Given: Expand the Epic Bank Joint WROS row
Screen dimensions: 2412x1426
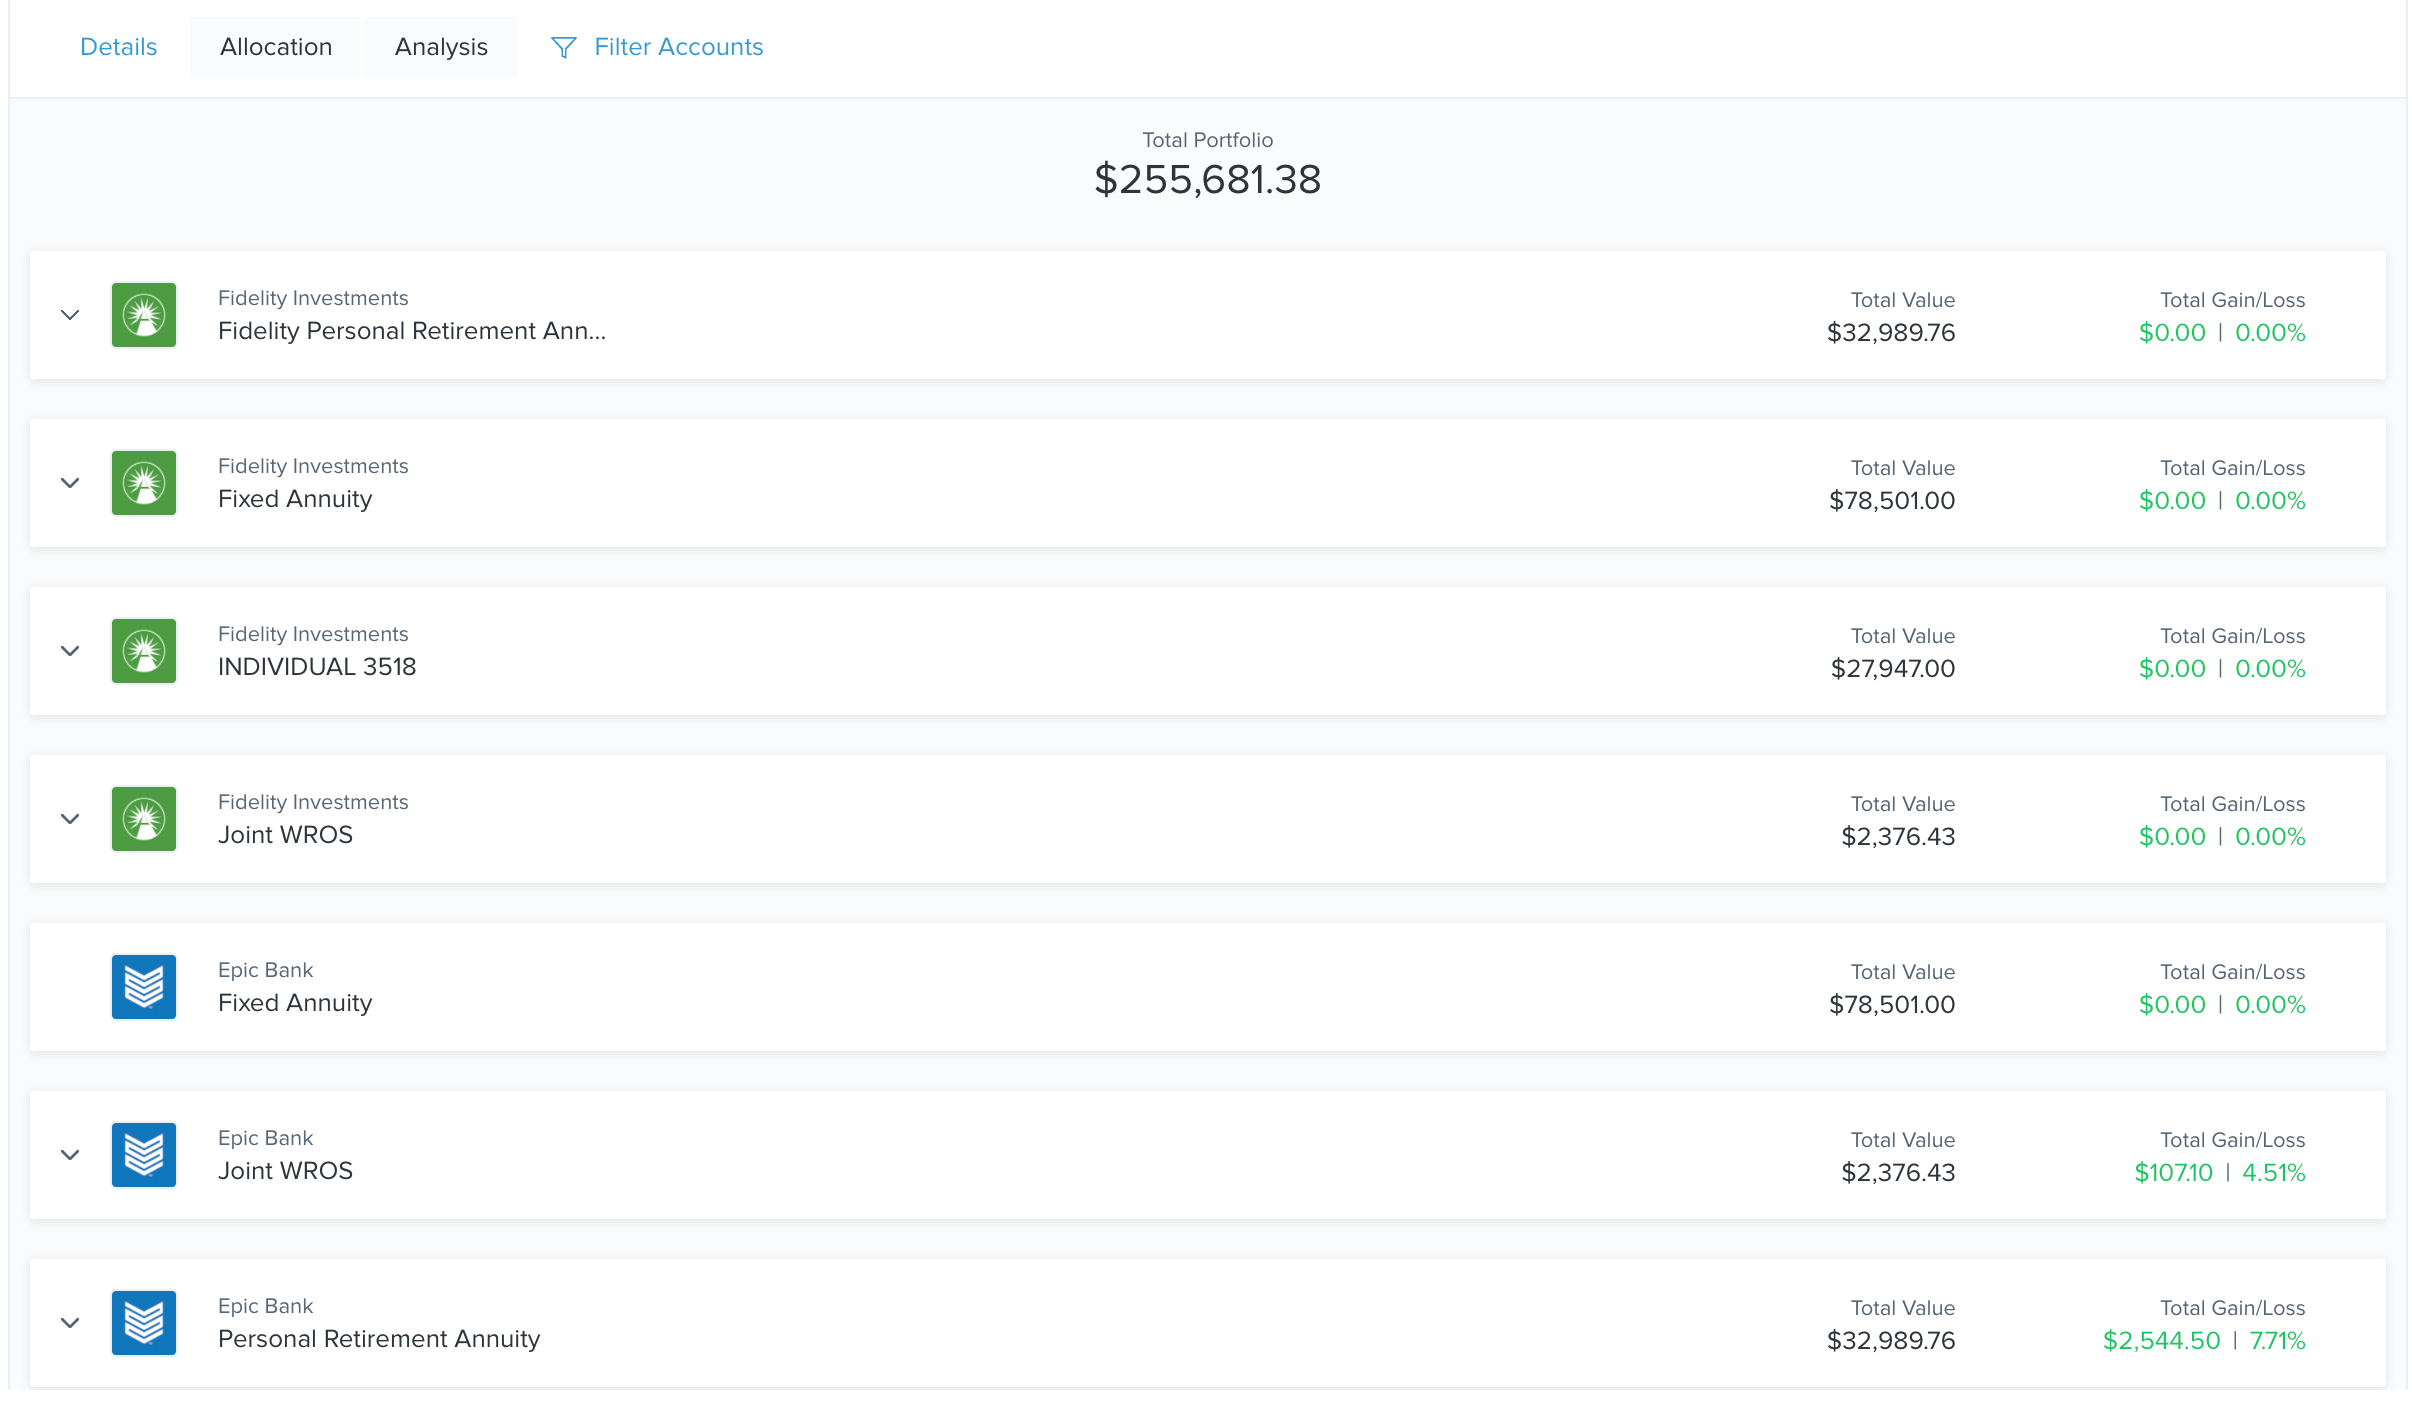Looking at the screenshot, I should tap(70, 1155).
